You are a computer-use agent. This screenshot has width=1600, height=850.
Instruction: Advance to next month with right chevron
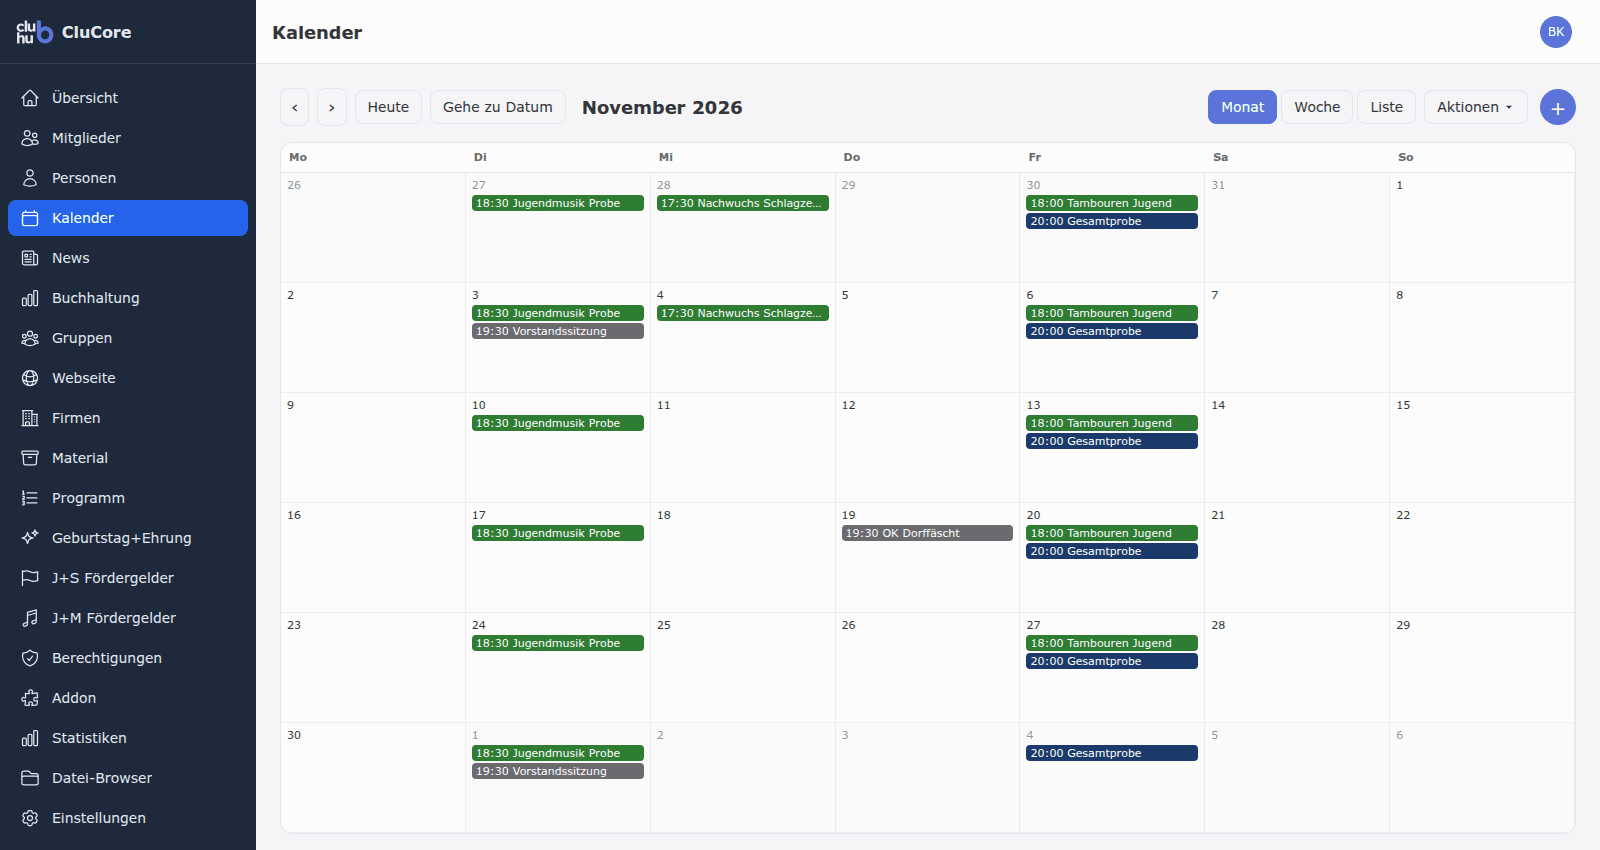(x=332, y=107)
